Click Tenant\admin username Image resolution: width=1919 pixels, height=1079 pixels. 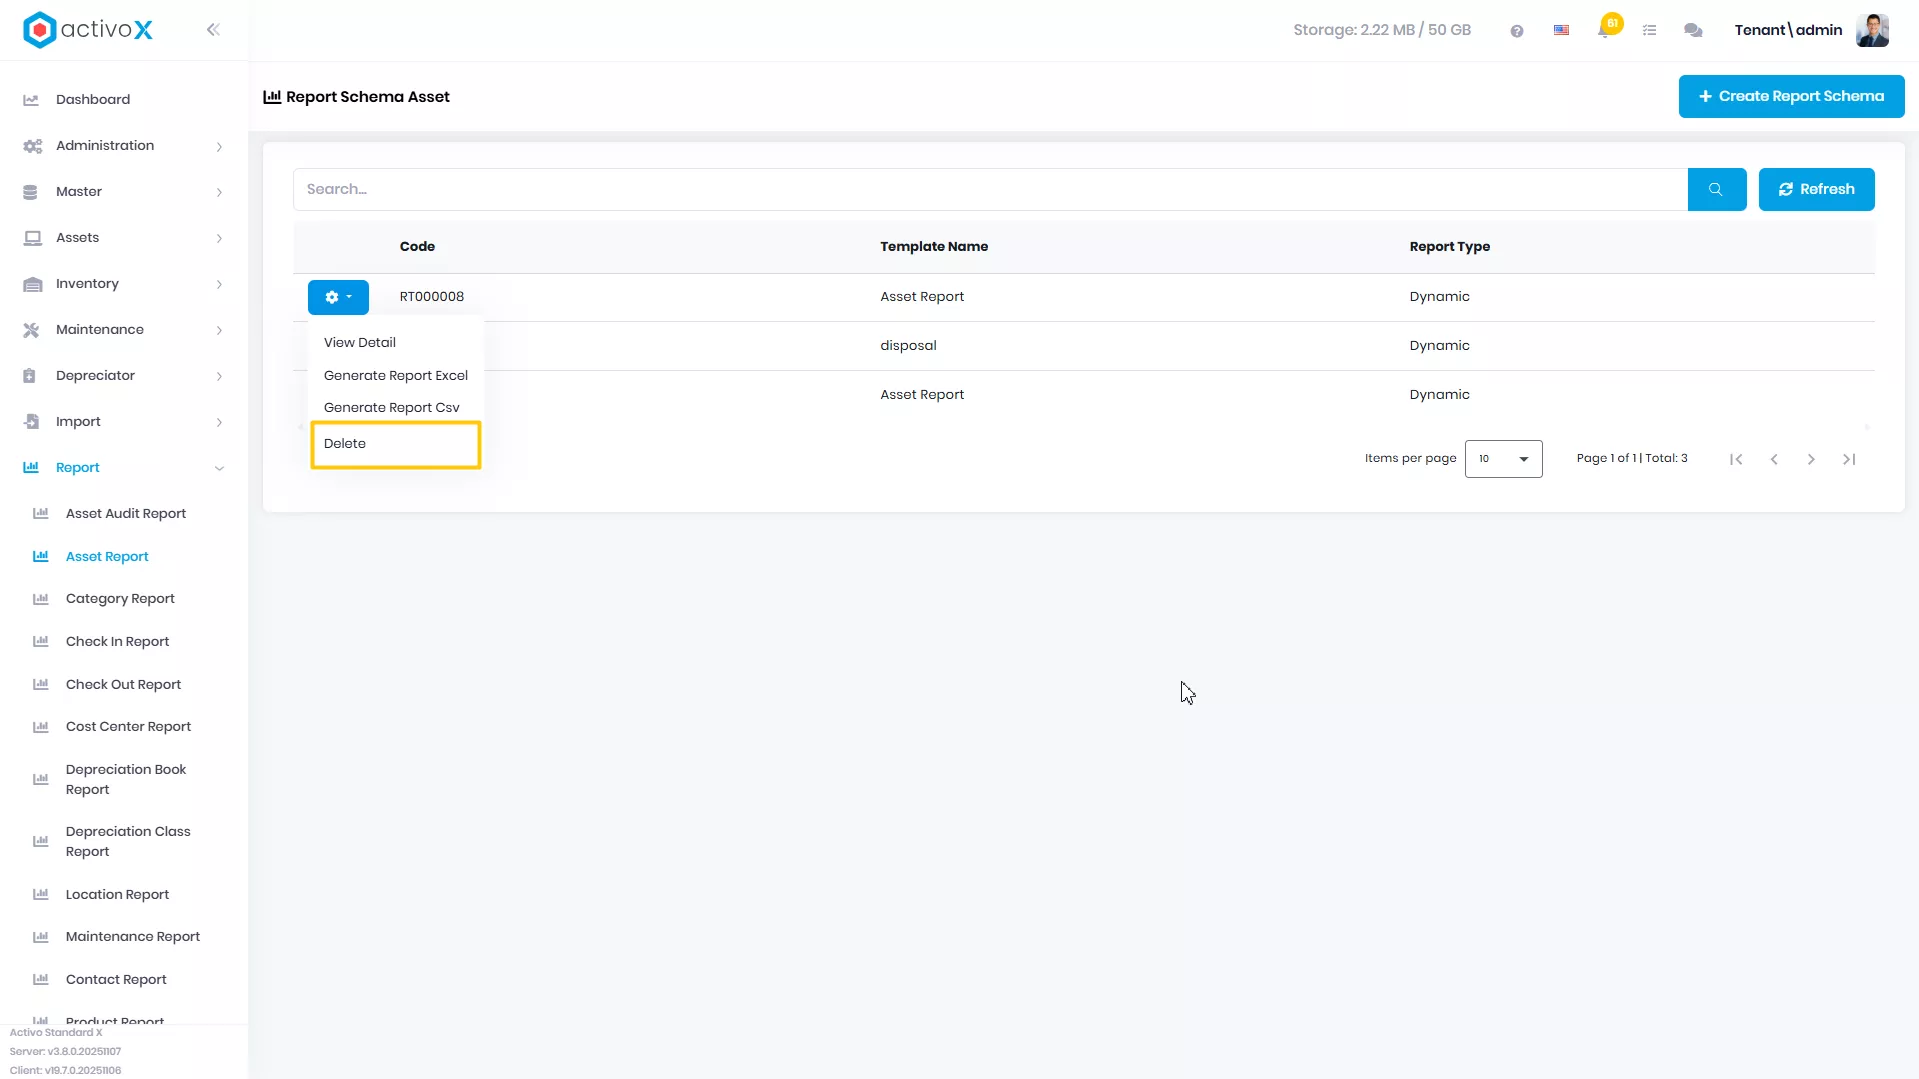1788,30
